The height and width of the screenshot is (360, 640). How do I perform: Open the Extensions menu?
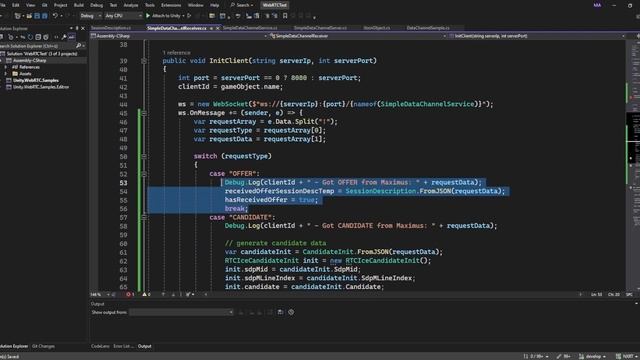[171, 5]
